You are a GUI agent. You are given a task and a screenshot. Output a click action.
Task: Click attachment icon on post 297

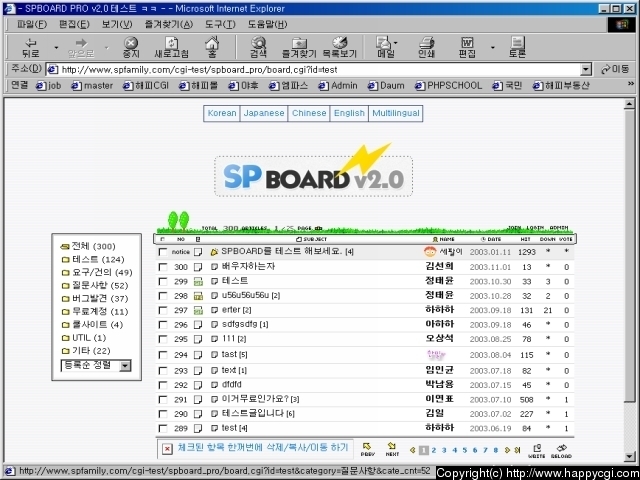(198, 311)
